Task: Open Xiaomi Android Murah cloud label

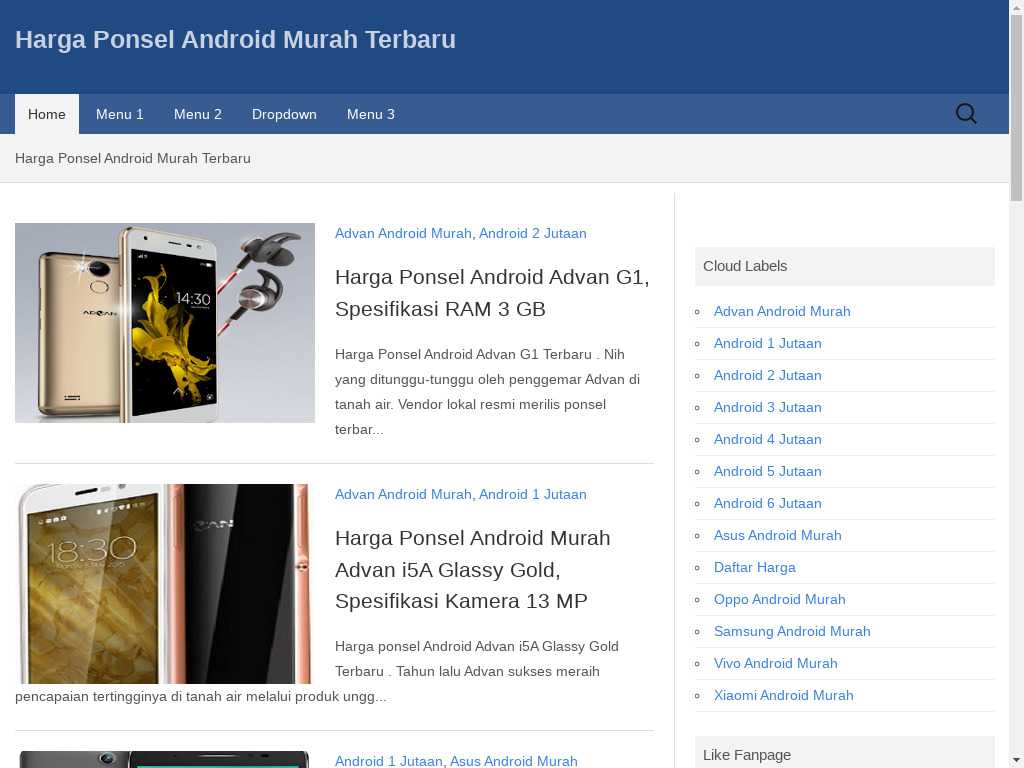Action: tap(783, 696)
